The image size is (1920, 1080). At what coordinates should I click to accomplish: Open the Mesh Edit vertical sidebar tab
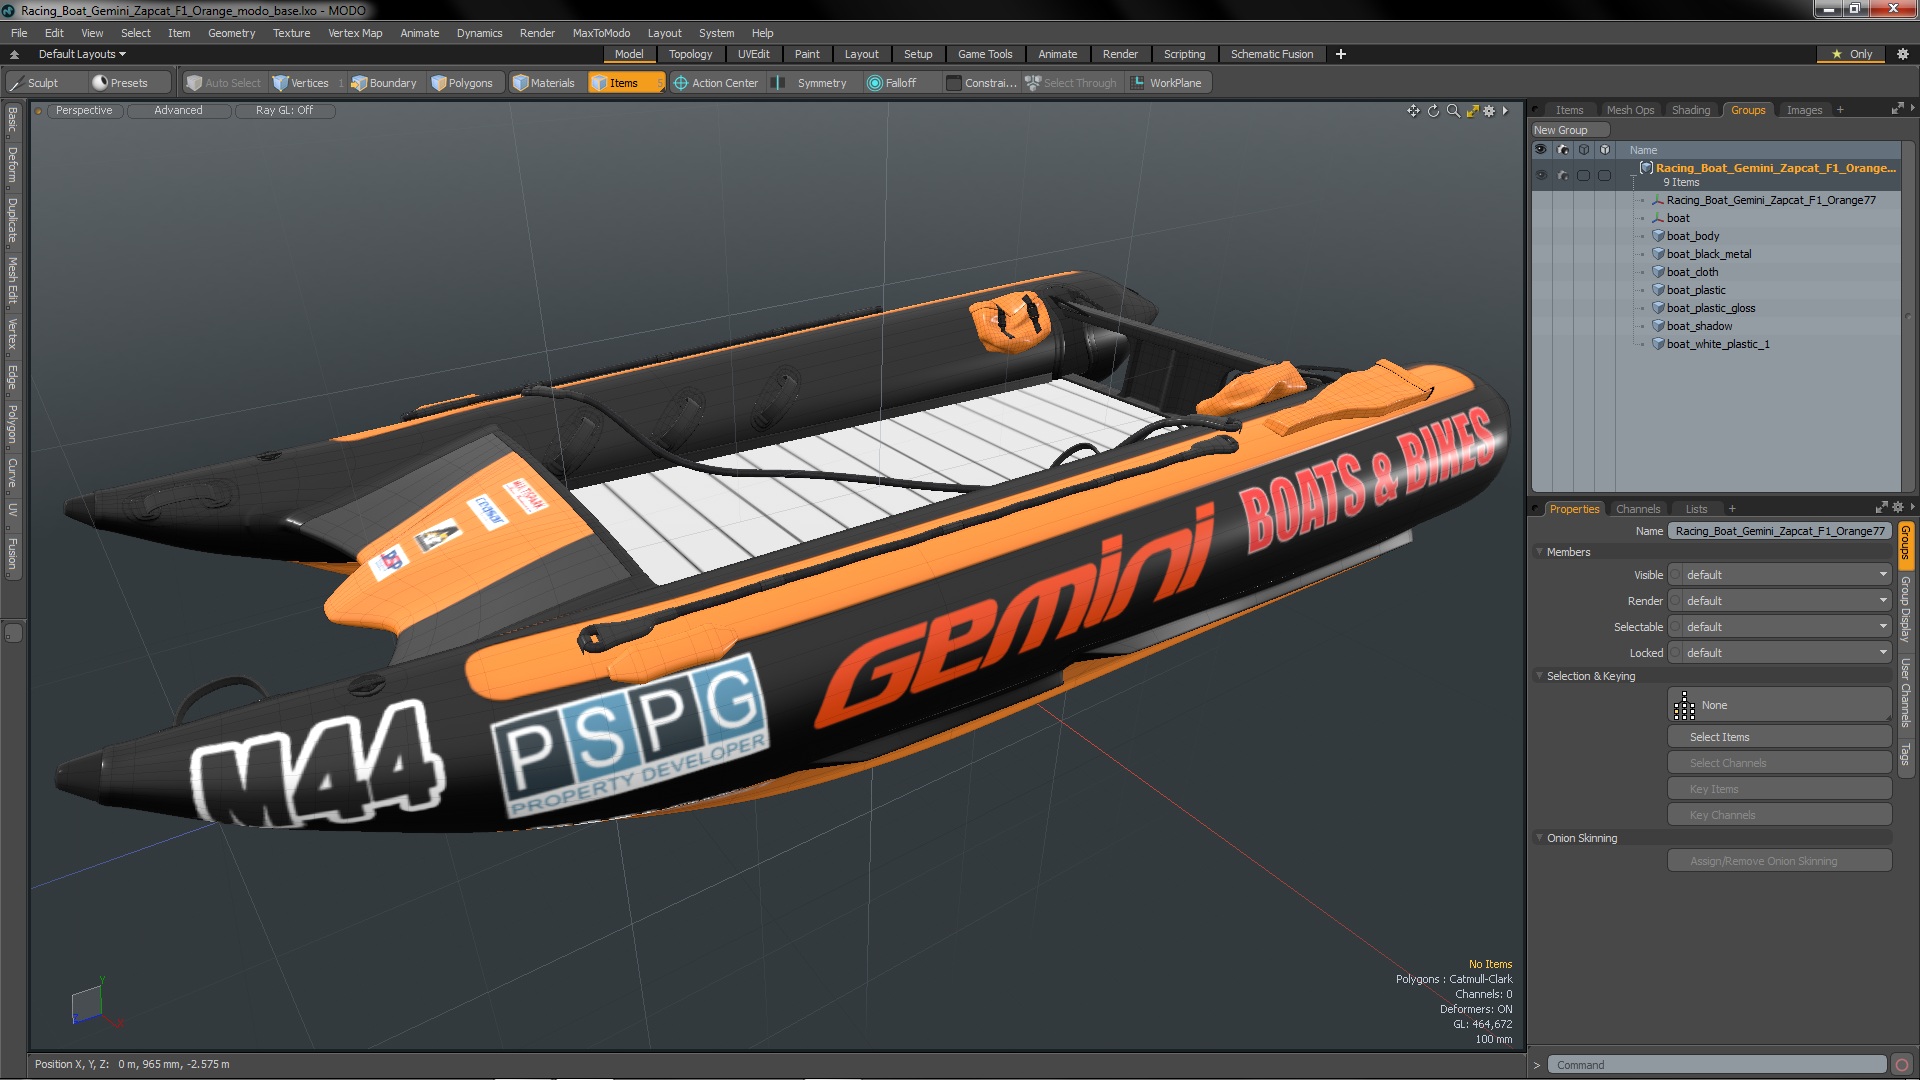(12, 281)
